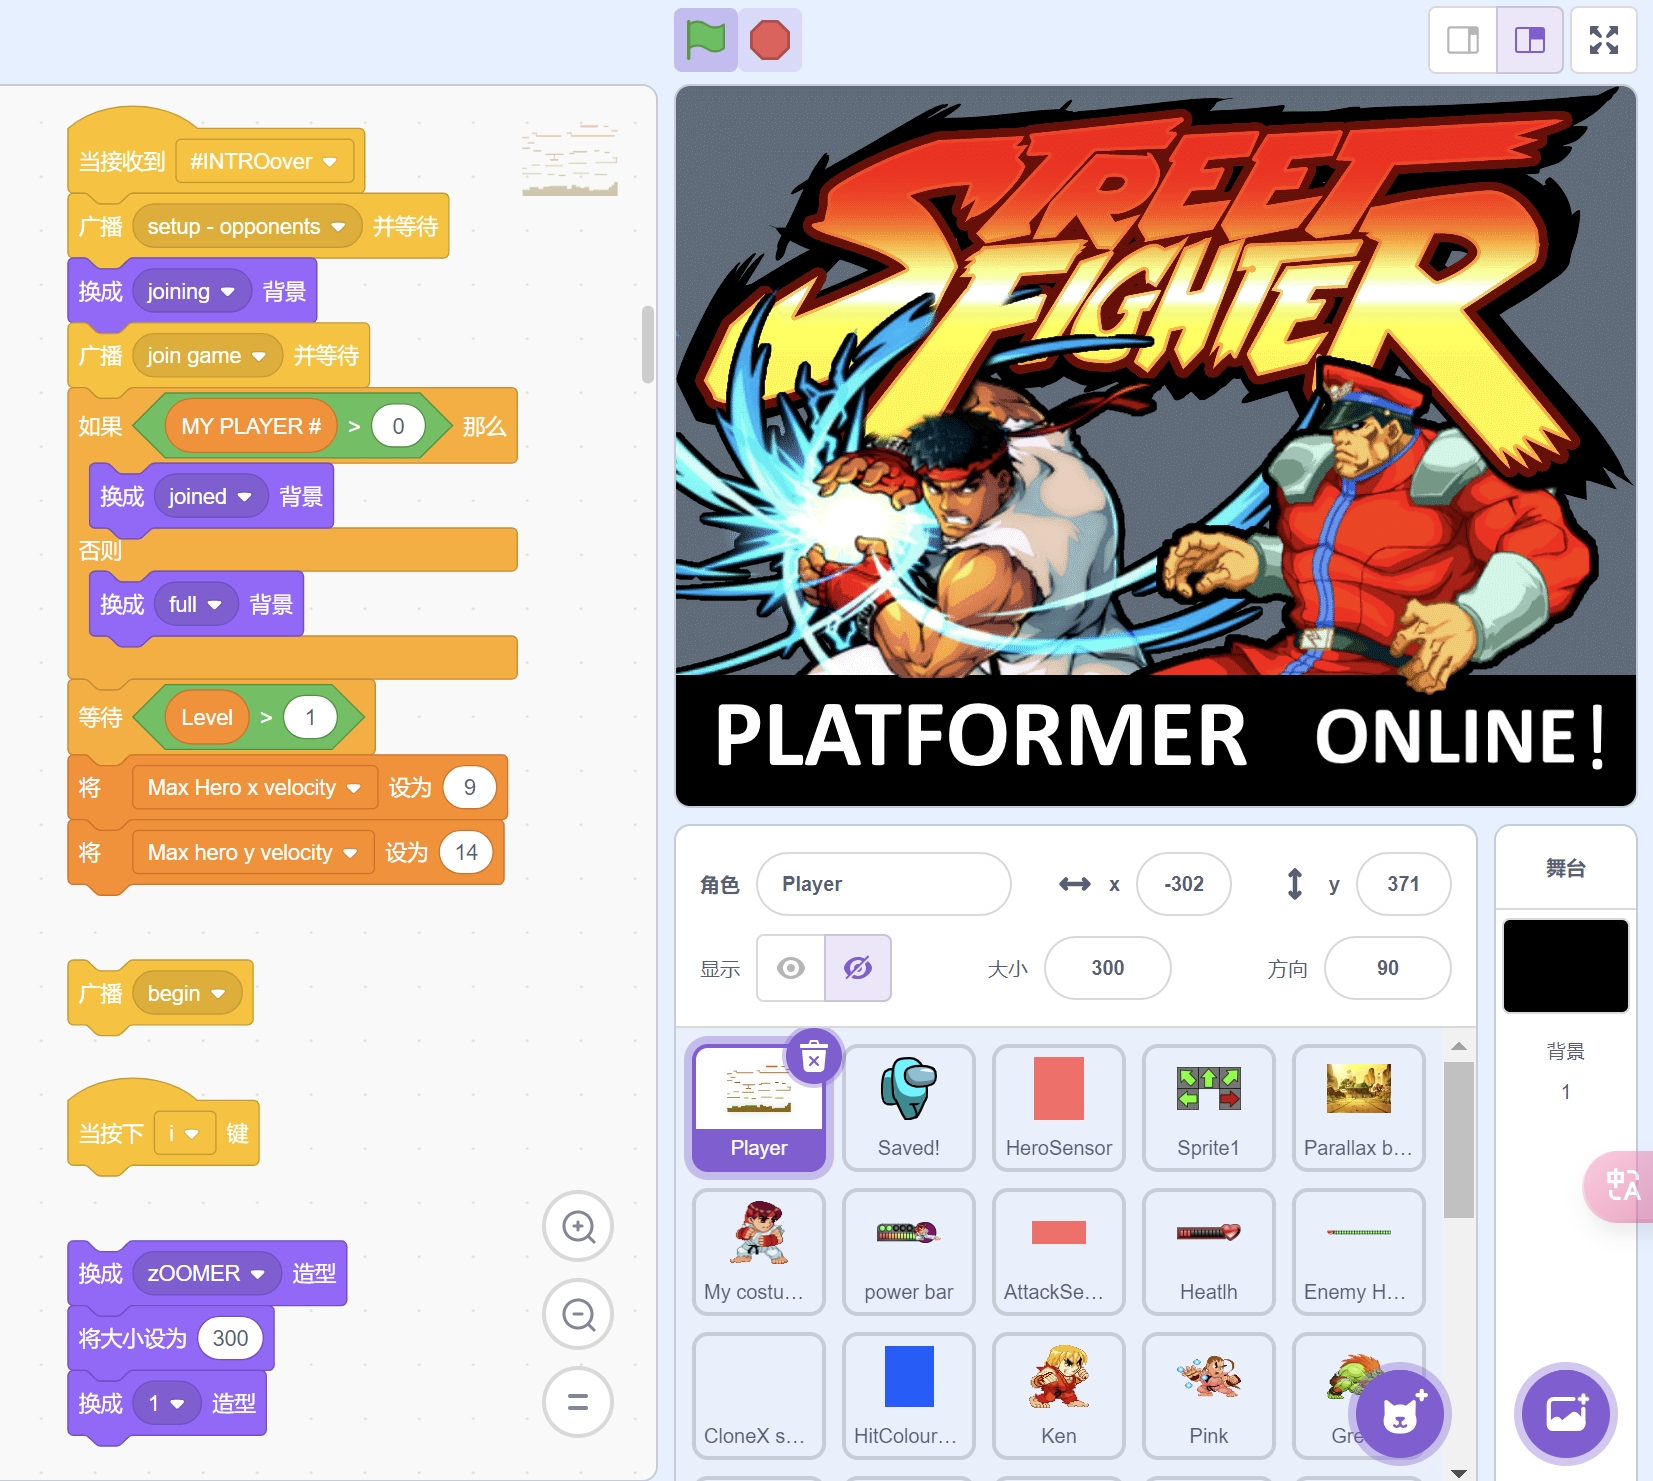Switch to small stage layout
The height and width of the screenshot is (1481, 1653).
(x=1463, y=40)
